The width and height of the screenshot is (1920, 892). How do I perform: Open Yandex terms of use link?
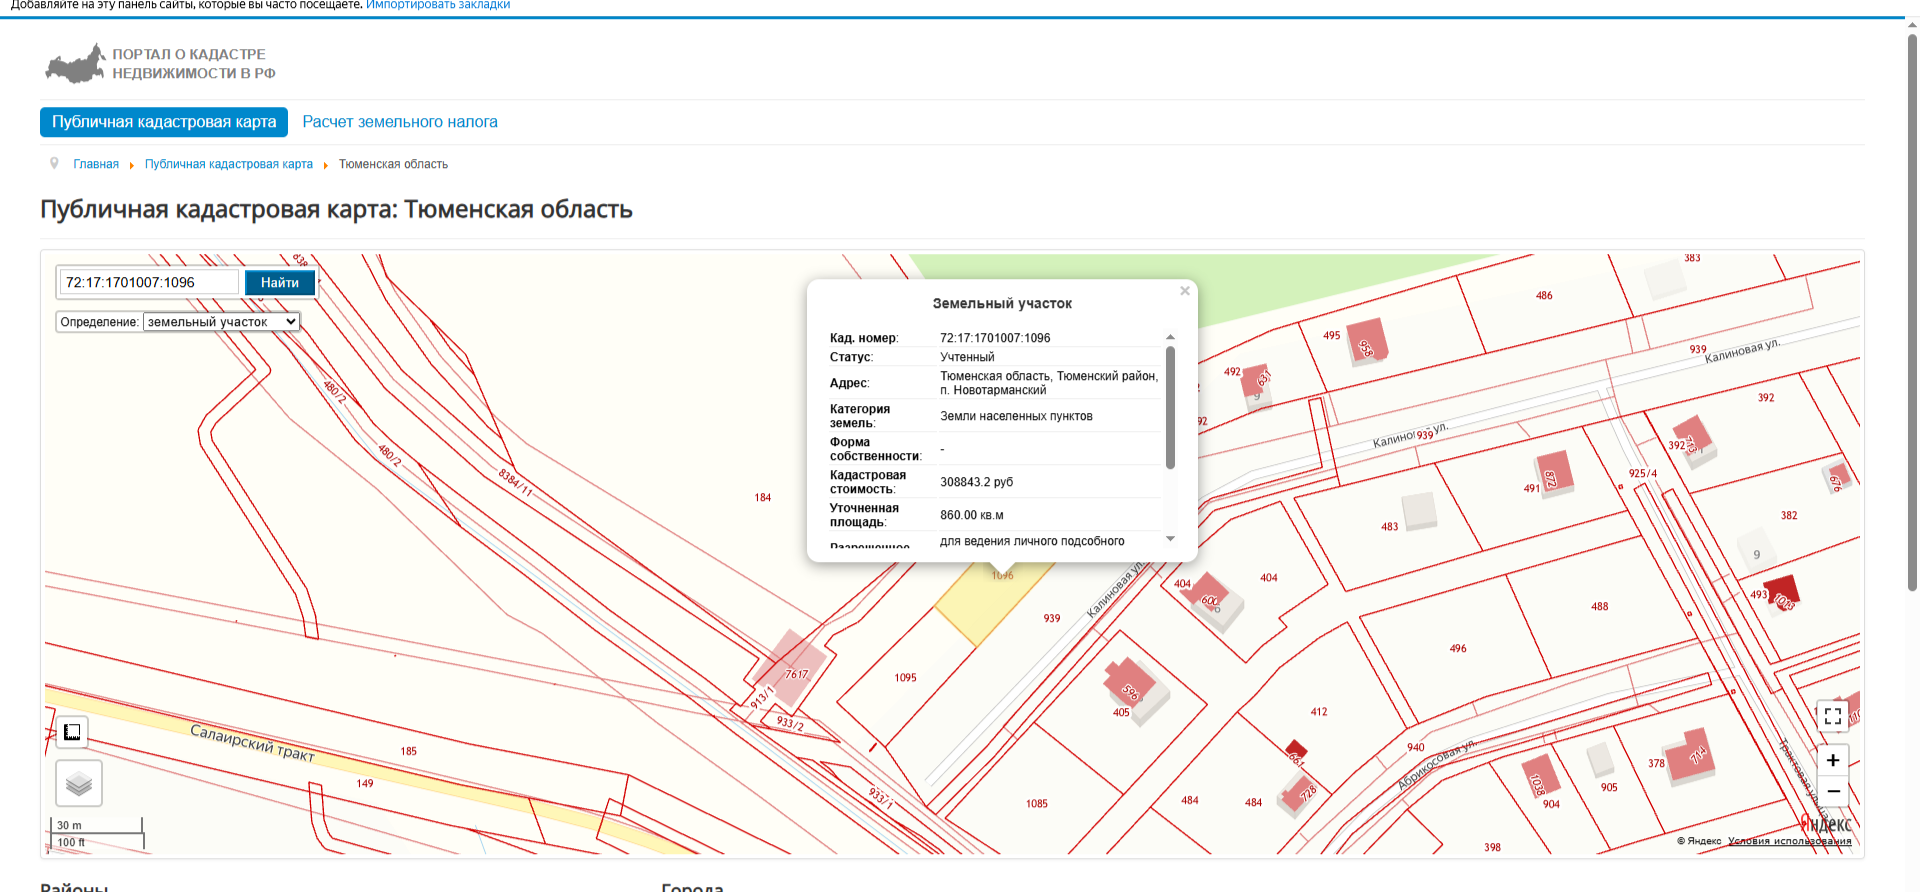click(1789, 841)
